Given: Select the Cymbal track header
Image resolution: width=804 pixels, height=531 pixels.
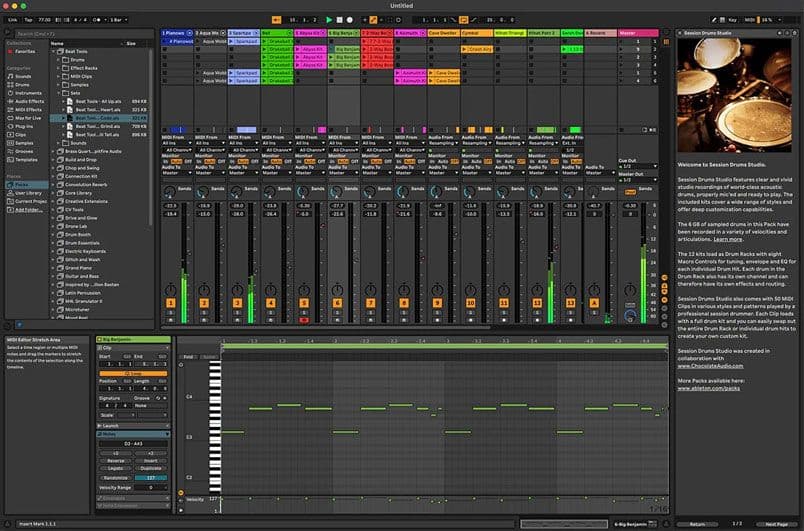Looking at the screenshot, I should pyautogui.click(x=477, y=33).
